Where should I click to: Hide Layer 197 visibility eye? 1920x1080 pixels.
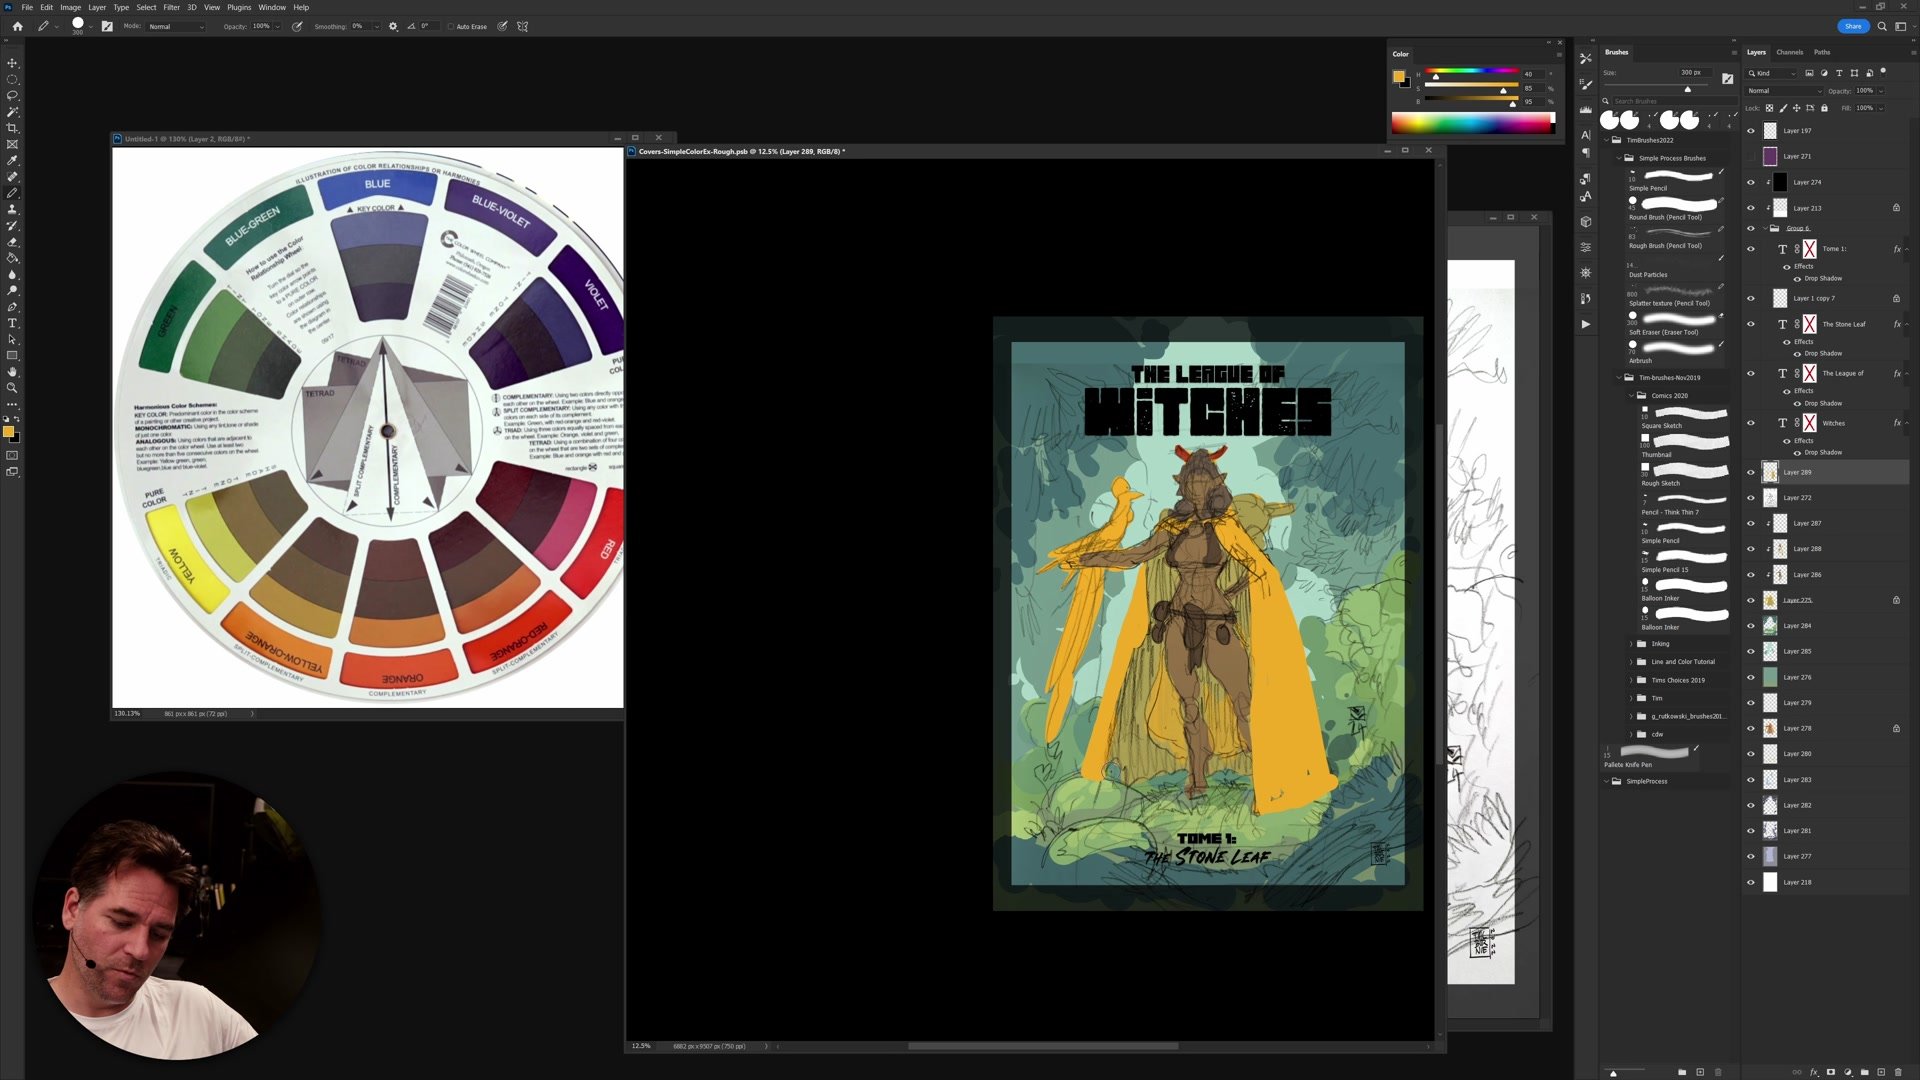point(1750,131)
